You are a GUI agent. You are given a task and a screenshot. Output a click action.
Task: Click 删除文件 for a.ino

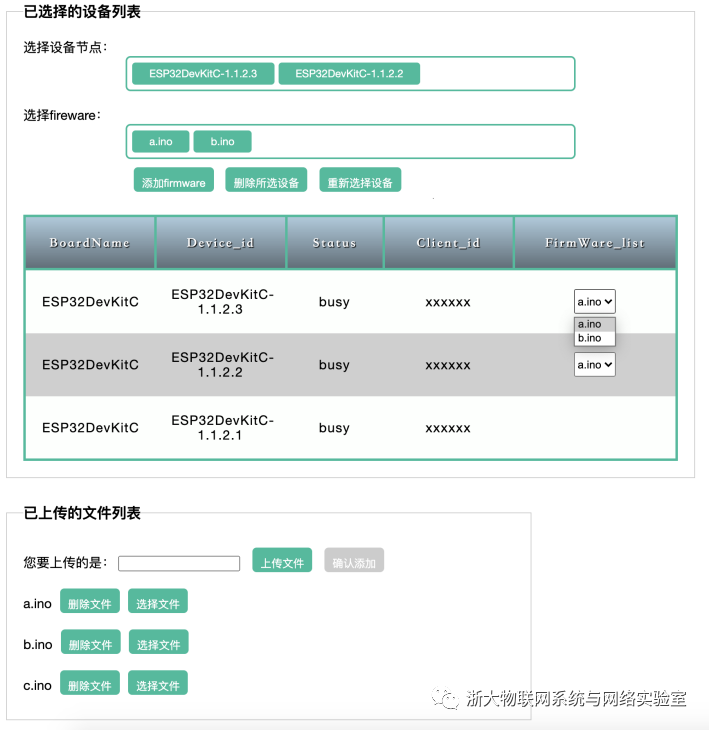coord(90,601)
